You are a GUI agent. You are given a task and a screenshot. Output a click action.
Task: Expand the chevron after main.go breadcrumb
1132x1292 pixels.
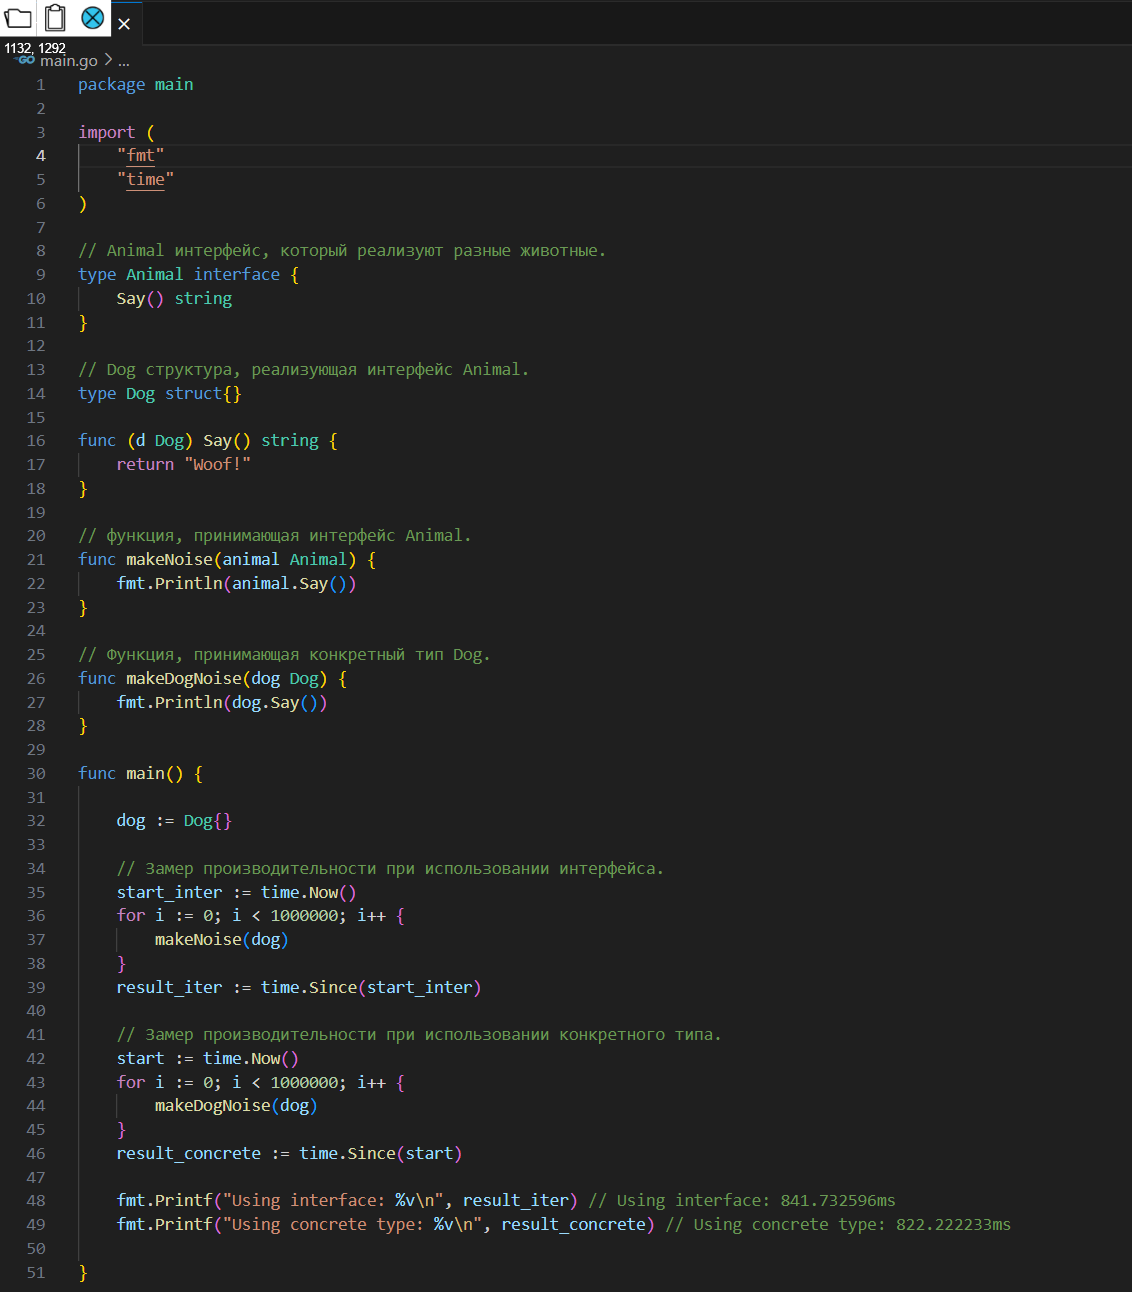pyautogui.click(x=108, y=60)
